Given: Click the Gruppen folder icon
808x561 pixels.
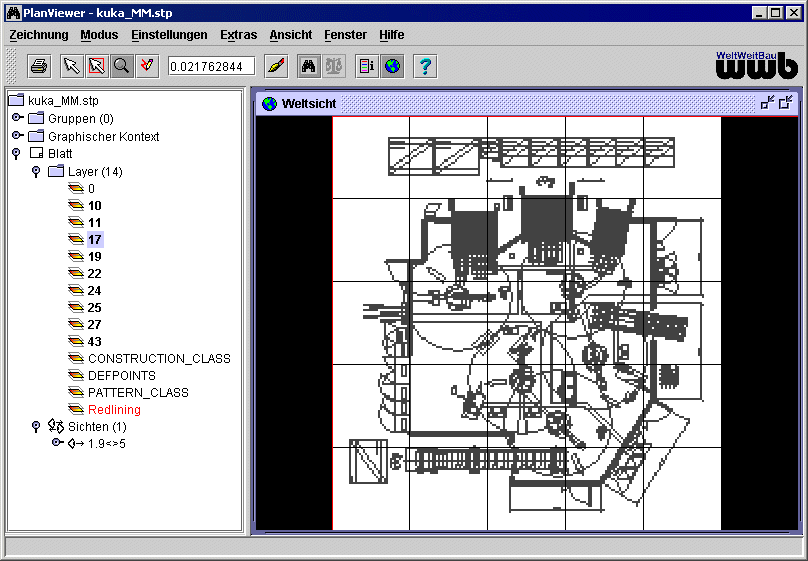Looking at the screenshot, I should pyautogui.click(x=36, y=118).
